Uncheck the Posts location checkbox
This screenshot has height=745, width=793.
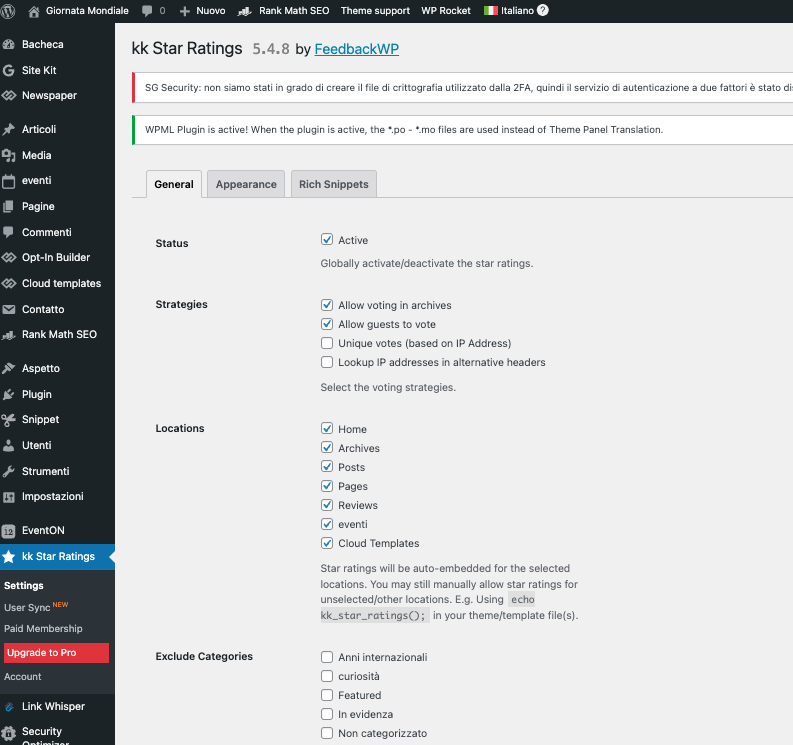(327, 466)
